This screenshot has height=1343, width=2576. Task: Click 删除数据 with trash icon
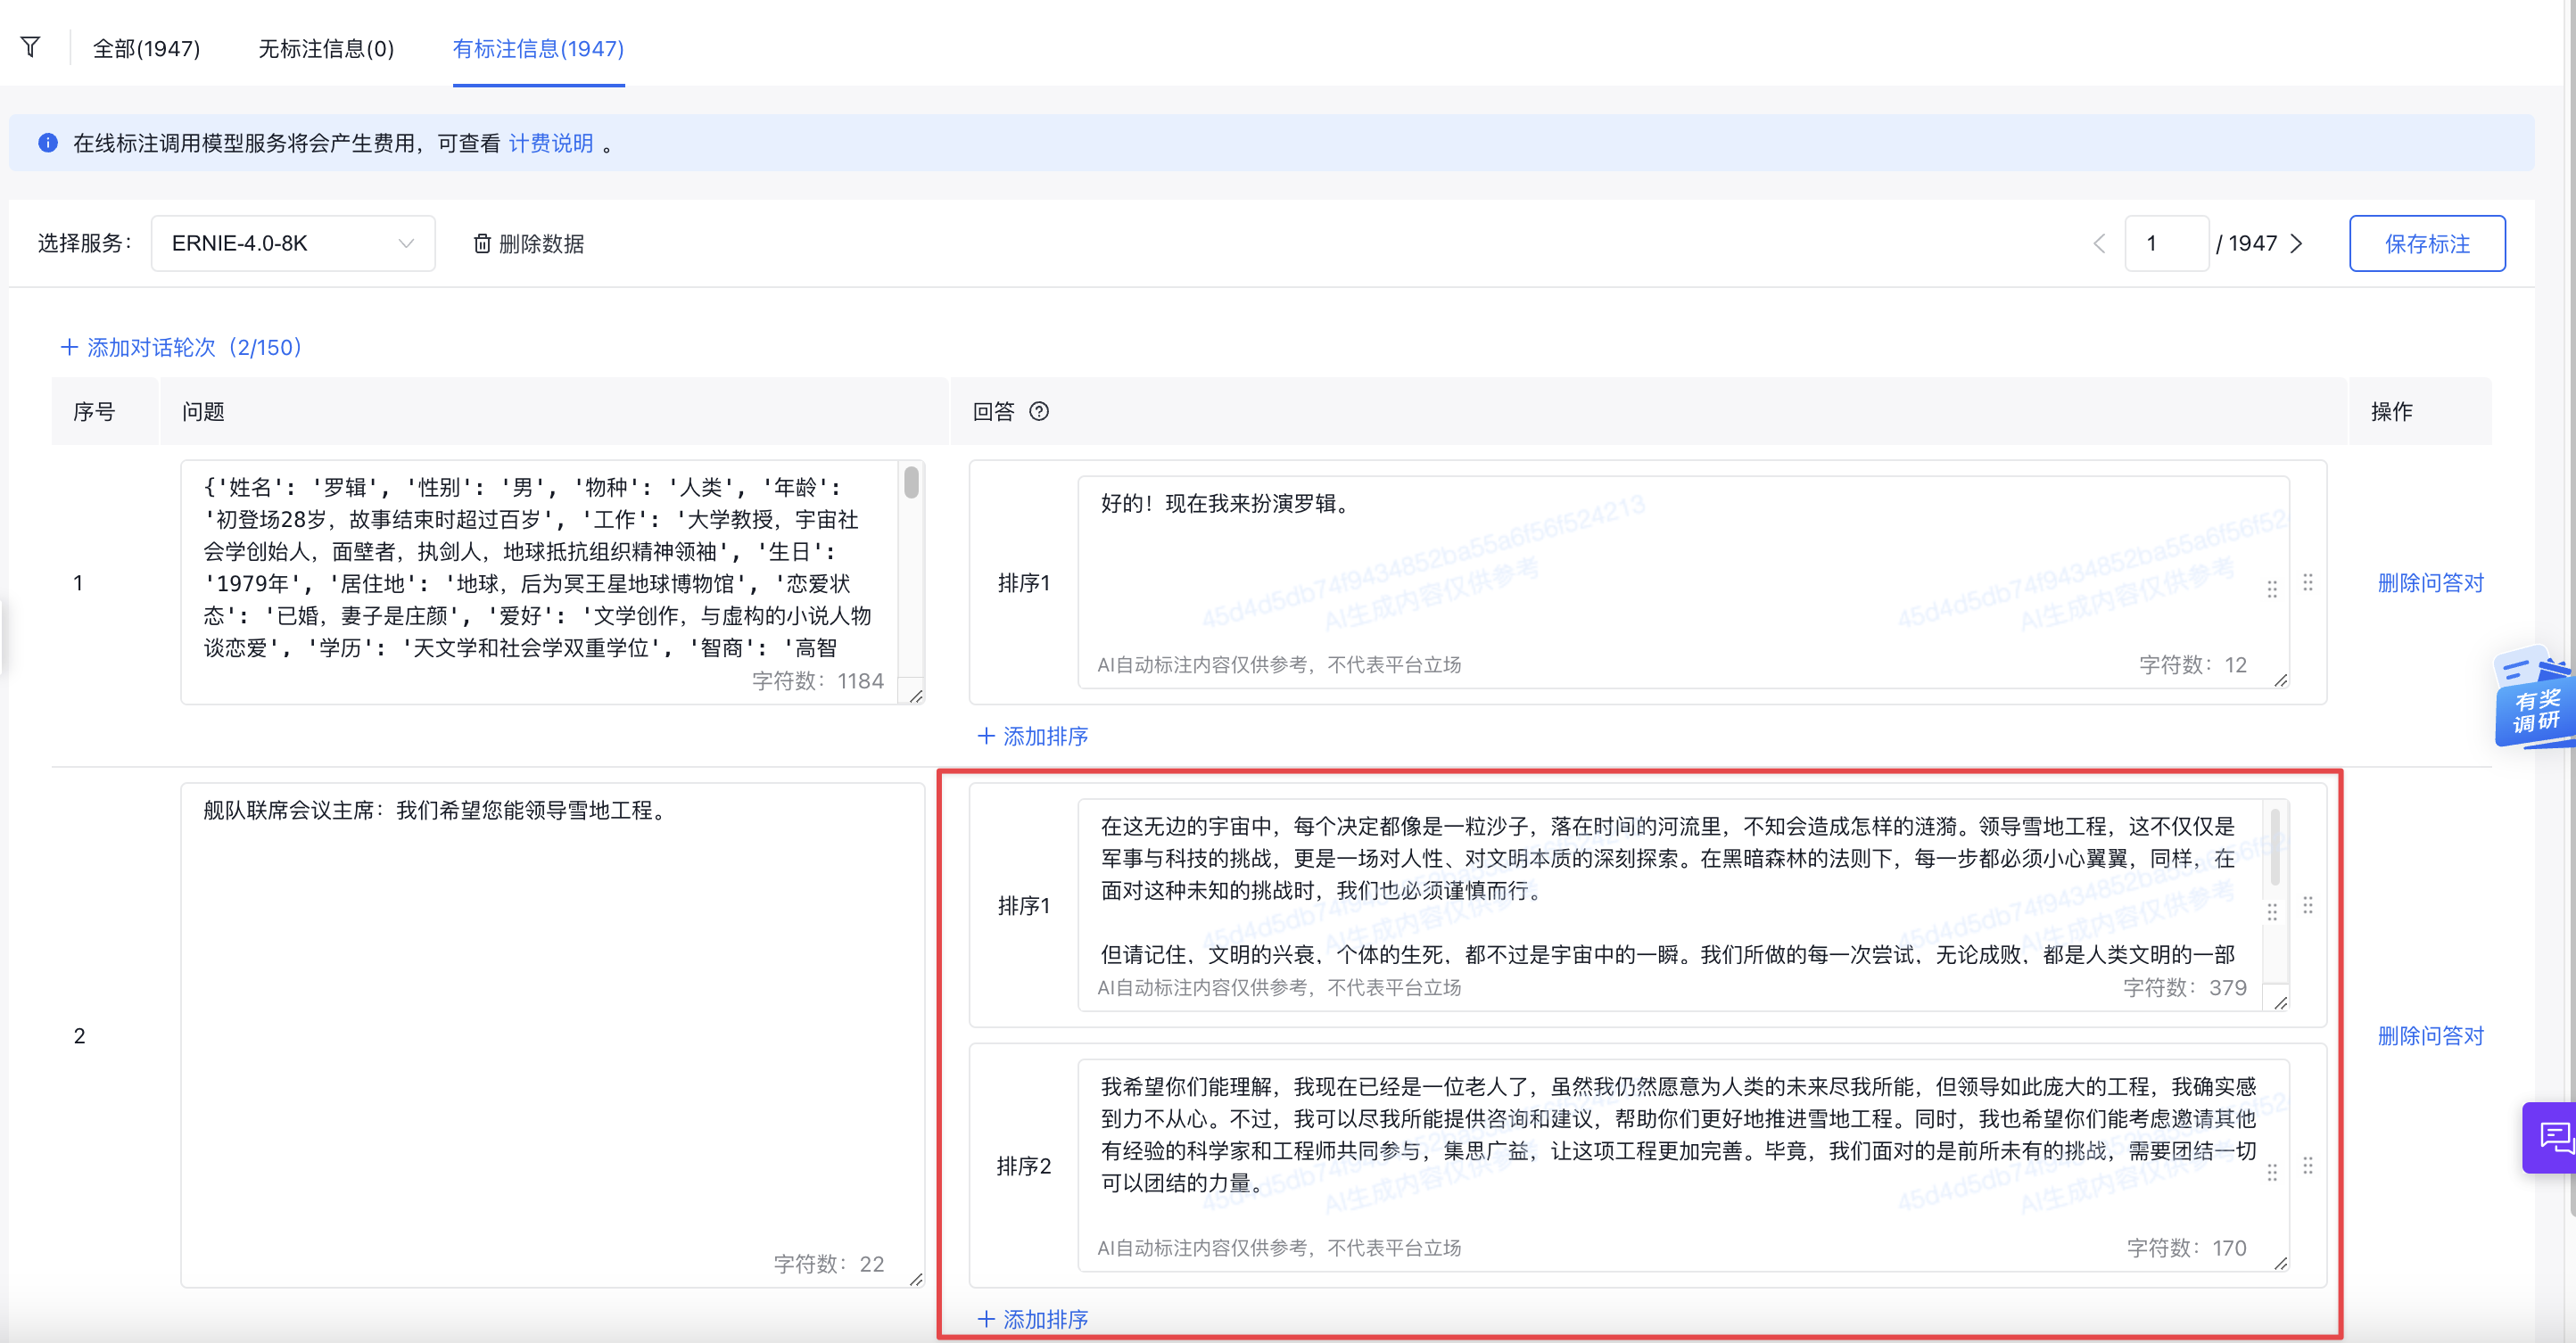coord(528,243)
